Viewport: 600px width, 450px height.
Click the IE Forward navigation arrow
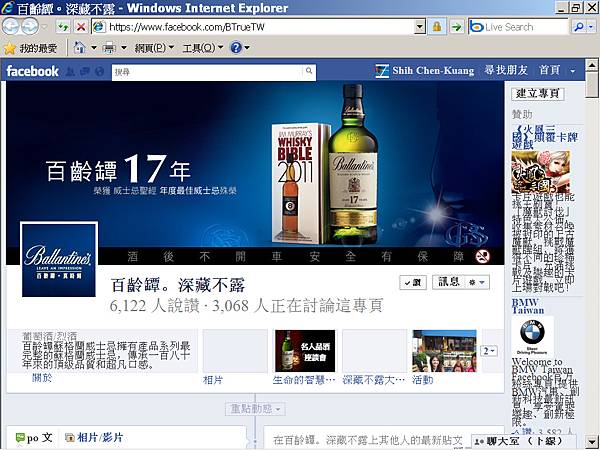tap(30, 26)
